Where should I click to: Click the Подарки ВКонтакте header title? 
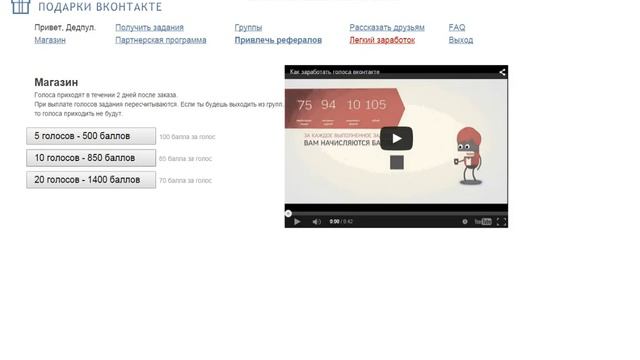click(100, 7)
